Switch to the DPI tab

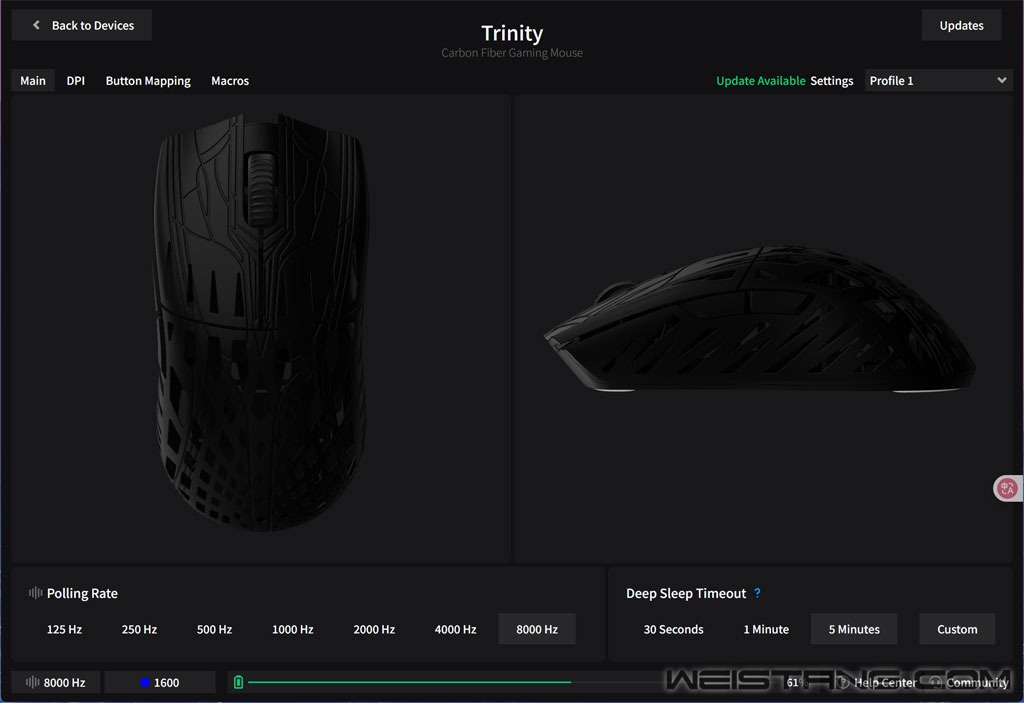pyautogui.click(x=76, y=81)
